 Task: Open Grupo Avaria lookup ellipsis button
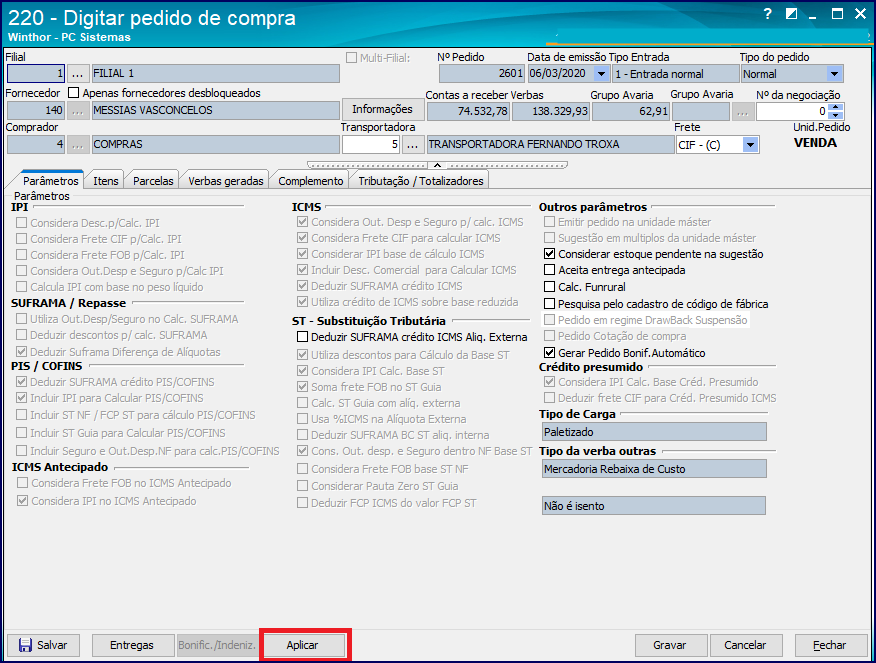(742, 112)
